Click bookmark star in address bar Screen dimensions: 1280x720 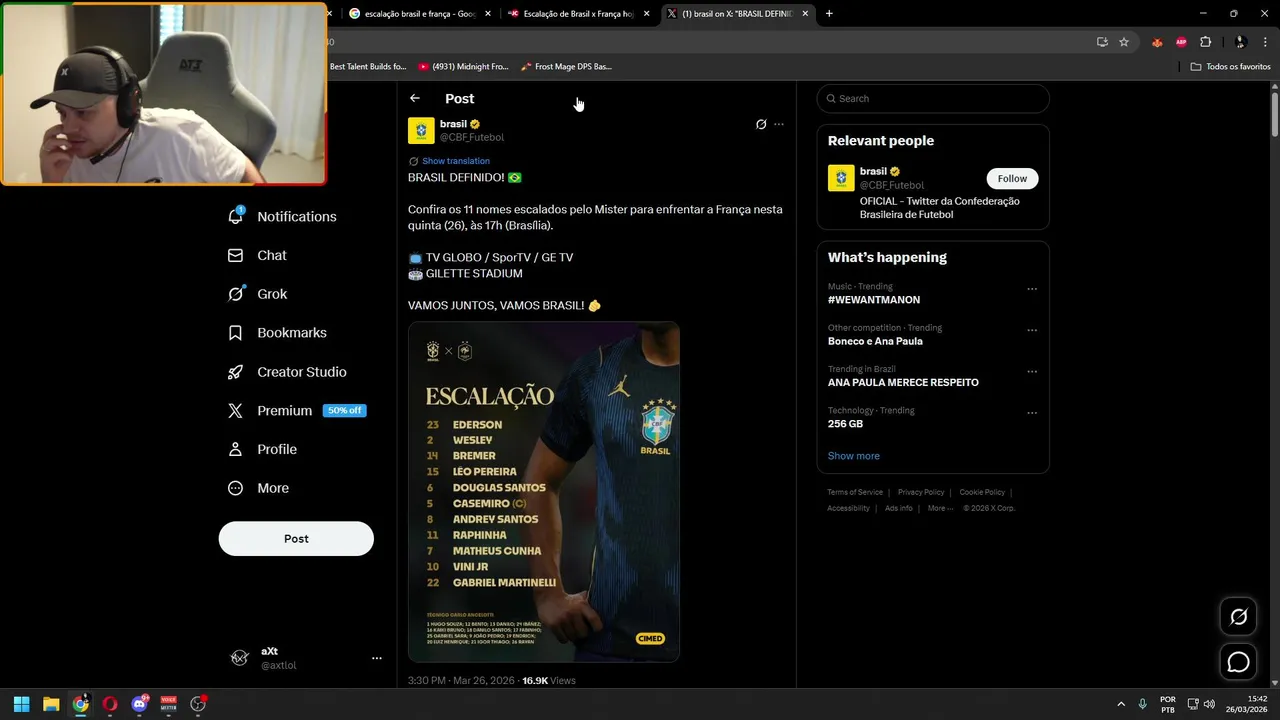tap(1124, 42)
